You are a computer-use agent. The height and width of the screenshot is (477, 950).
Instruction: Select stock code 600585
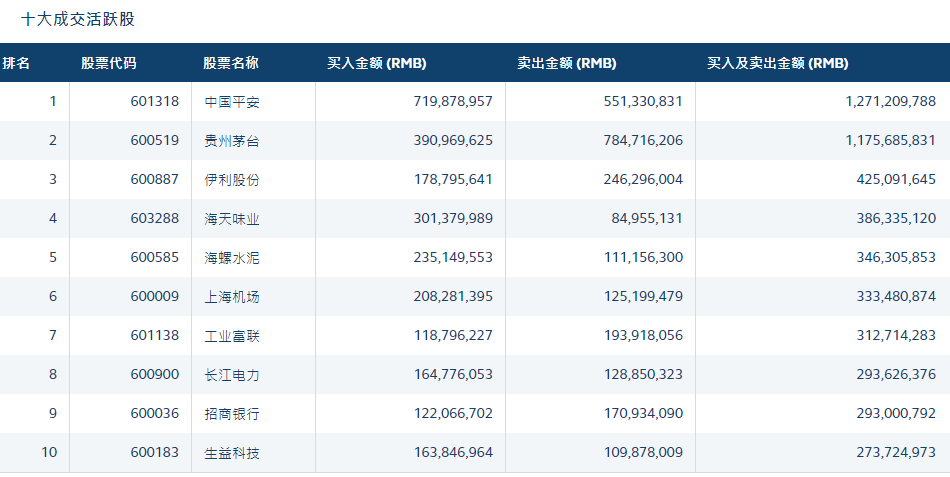coord(154,257)
